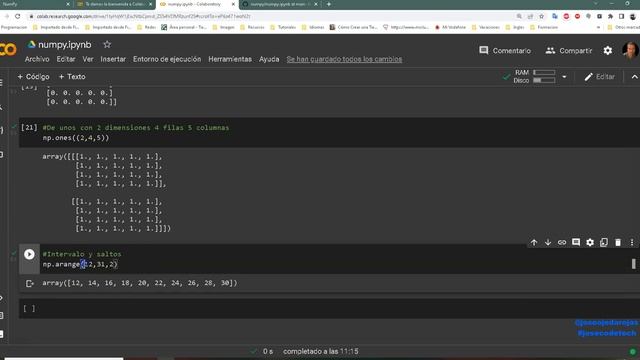Click the saved changes status link

point(344,59)
